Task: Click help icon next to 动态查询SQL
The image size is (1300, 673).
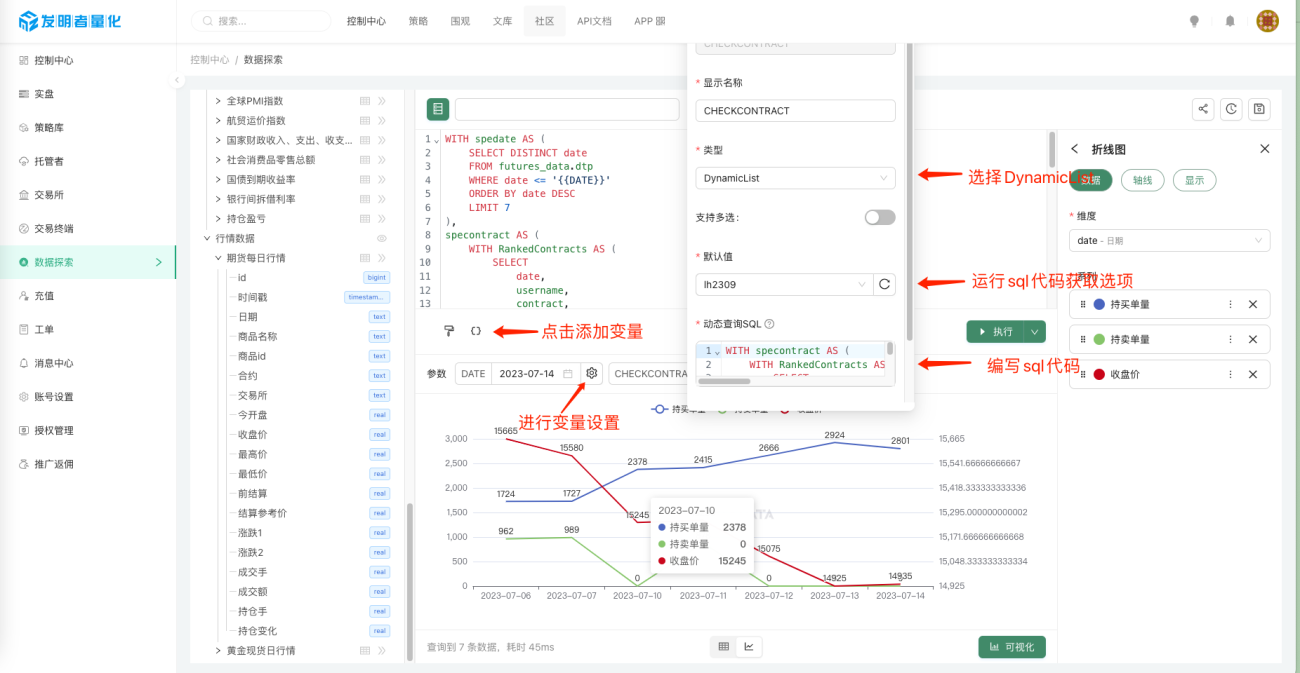Action: tap(769, 324)
